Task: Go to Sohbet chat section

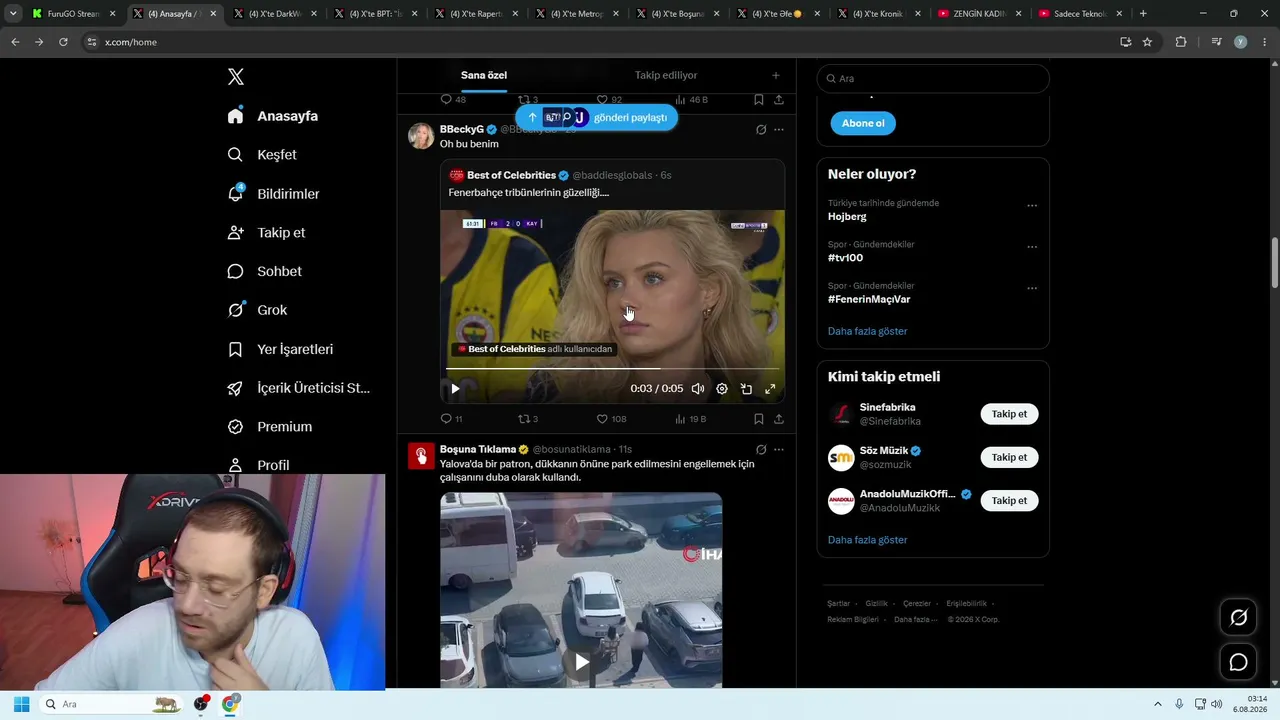Action: (265, 271)
